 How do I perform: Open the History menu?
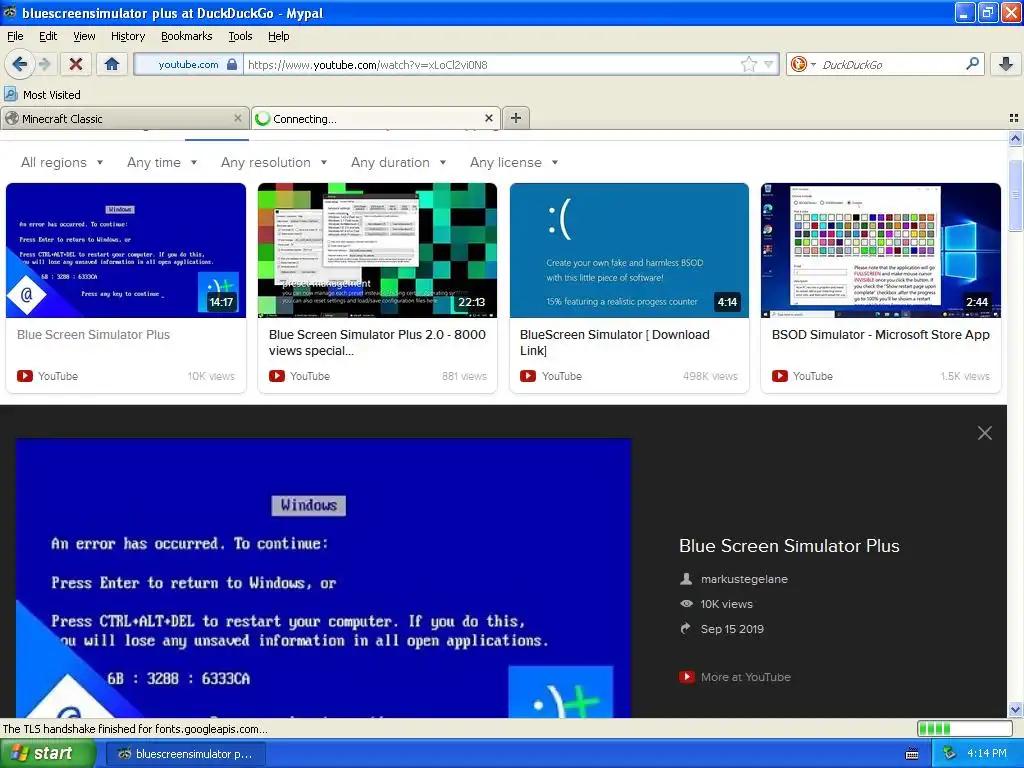point(128,36)
